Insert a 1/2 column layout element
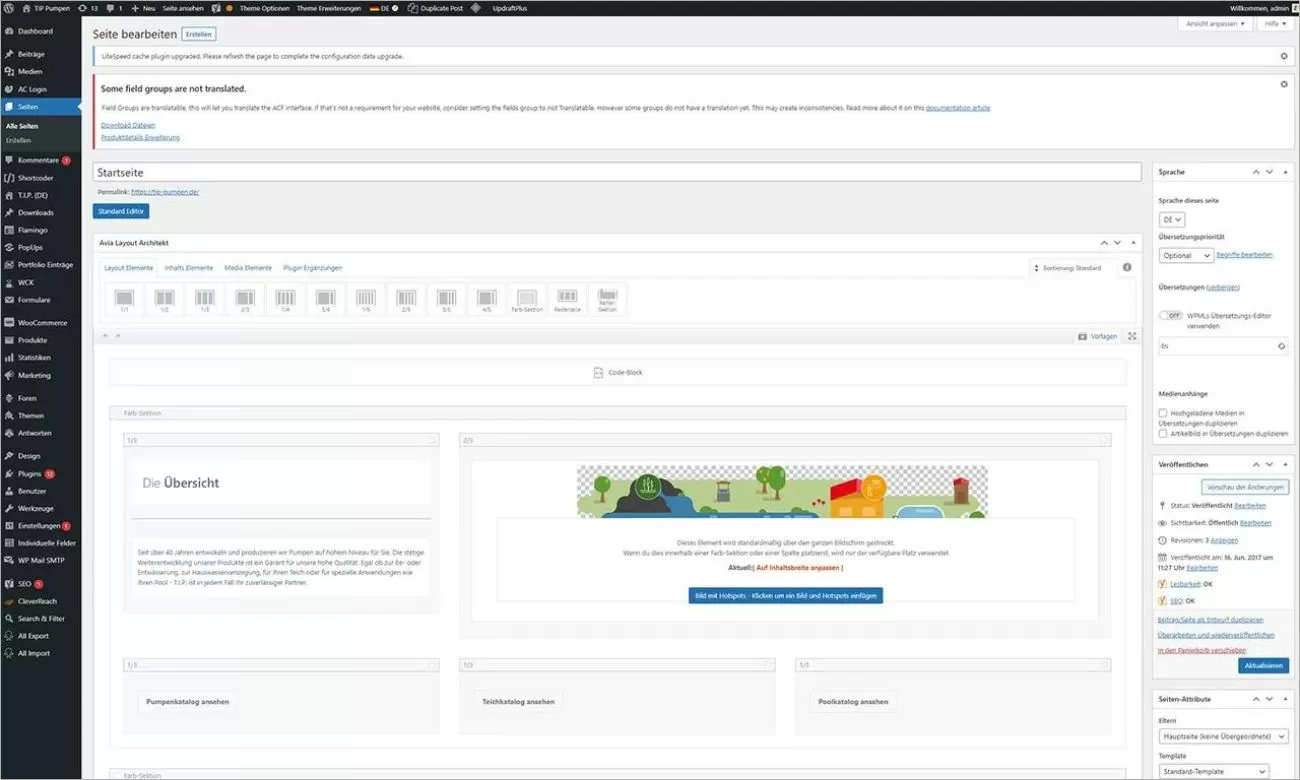 (164, 298)
